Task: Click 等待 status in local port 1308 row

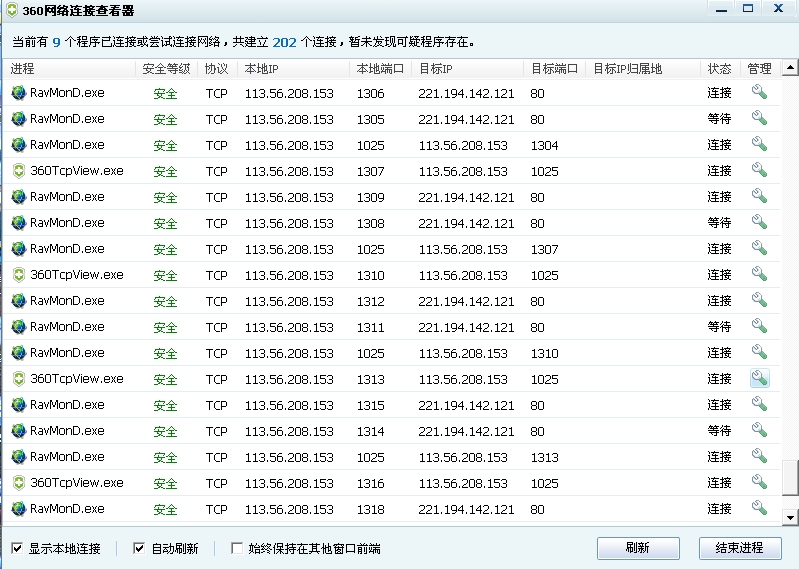Action: [x=720, y=223]
